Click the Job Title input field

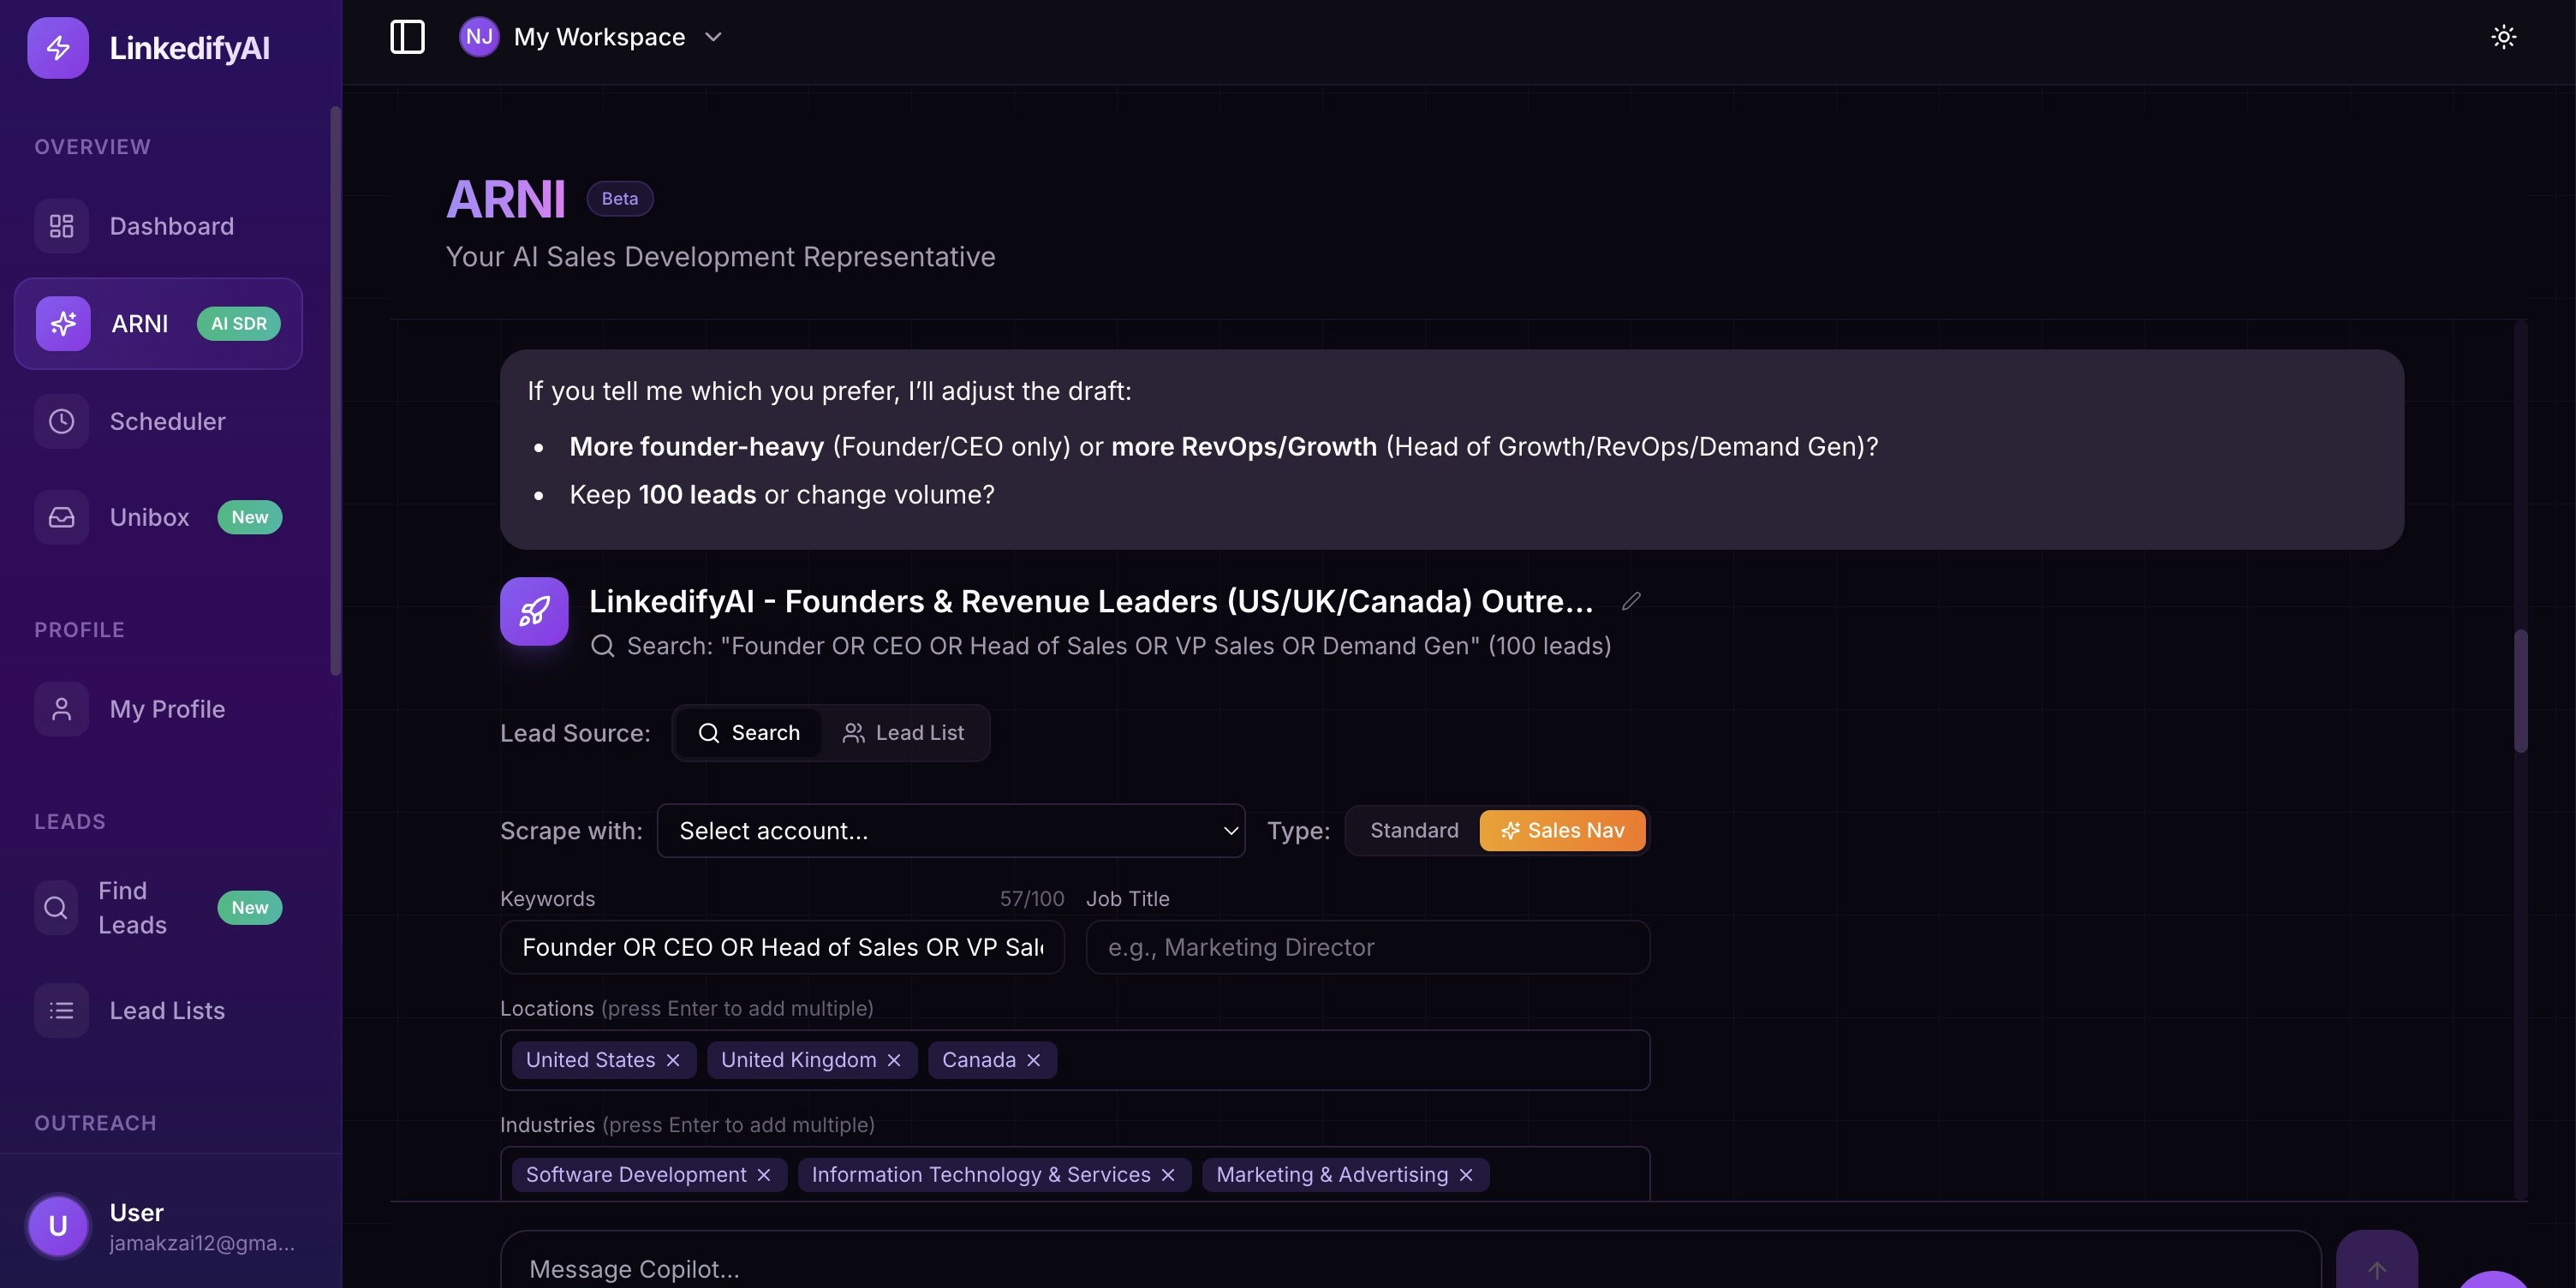1367,947
